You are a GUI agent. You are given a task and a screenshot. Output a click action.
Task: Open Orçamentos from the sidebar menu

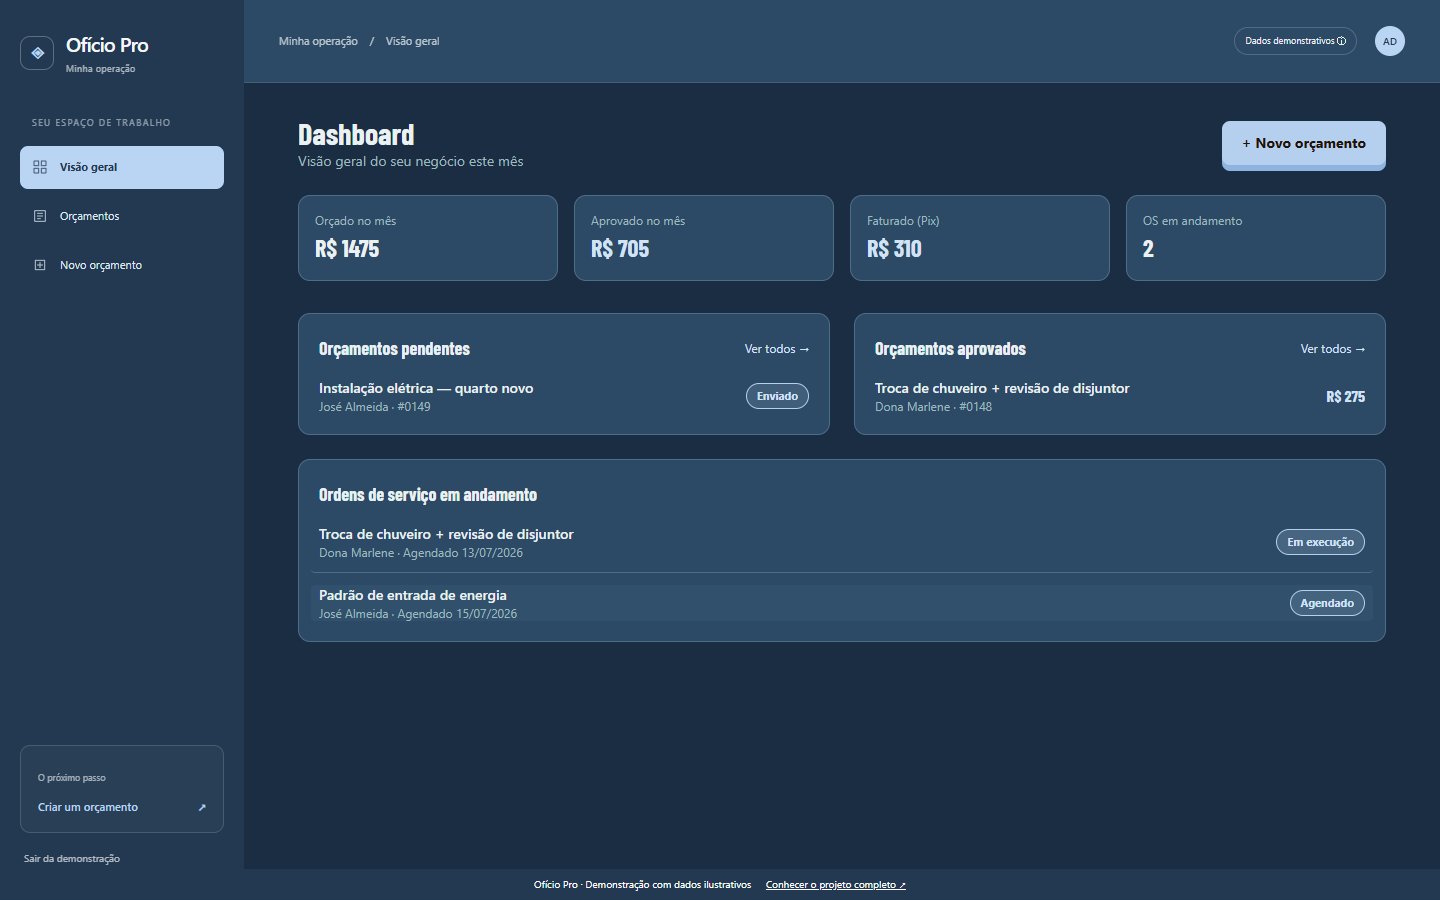[122, 216]
